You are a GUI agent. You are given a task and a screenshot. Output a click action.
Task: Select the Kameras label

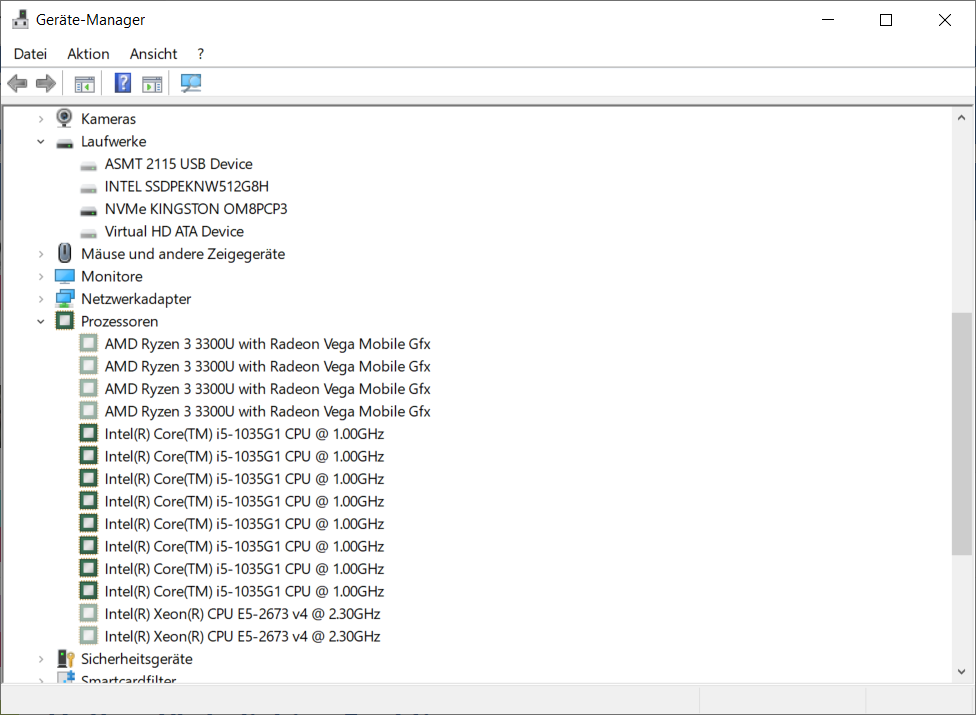pos(108,119)
